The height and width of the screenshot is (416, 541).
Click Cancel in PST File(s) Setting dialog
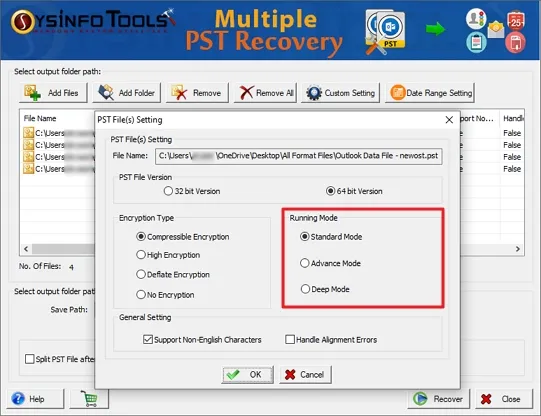305,375
